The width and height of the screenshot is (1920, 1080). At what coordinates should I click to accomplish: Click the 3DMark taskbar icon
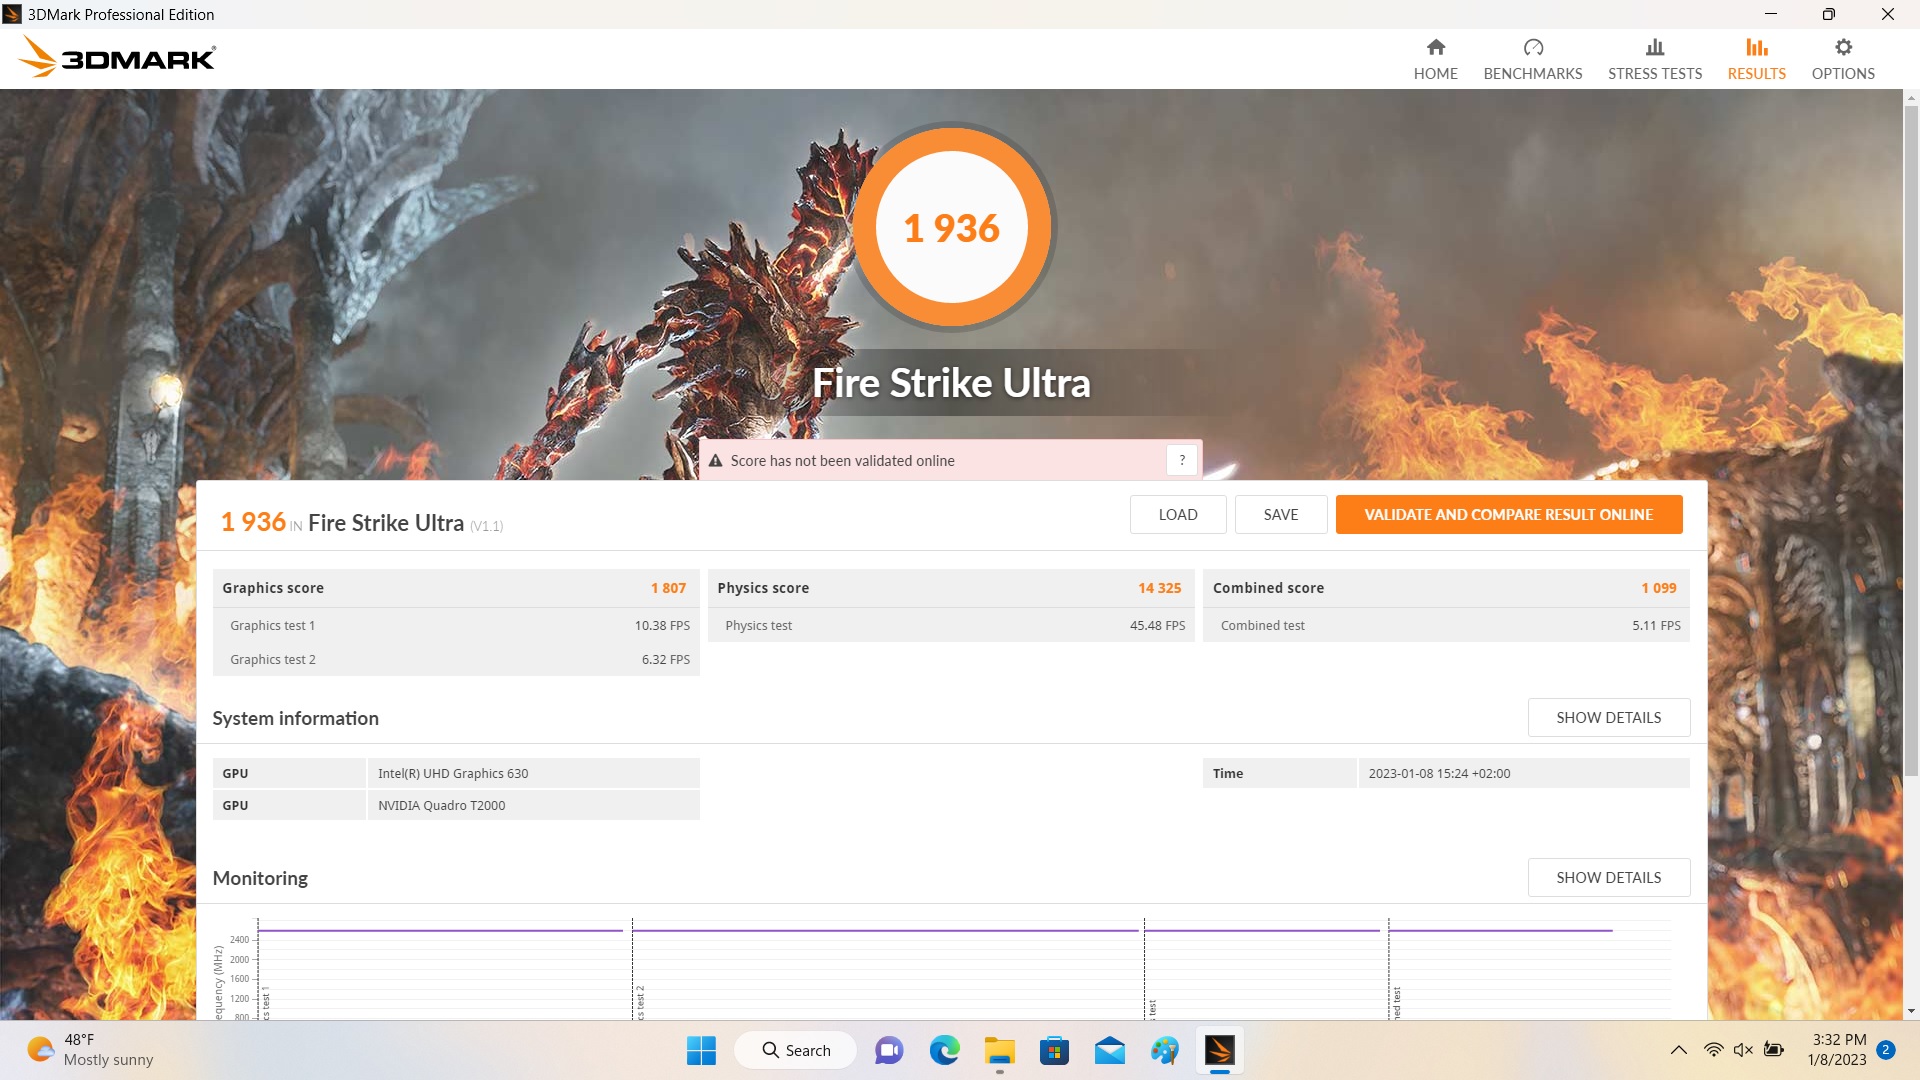[1219, 1050]
